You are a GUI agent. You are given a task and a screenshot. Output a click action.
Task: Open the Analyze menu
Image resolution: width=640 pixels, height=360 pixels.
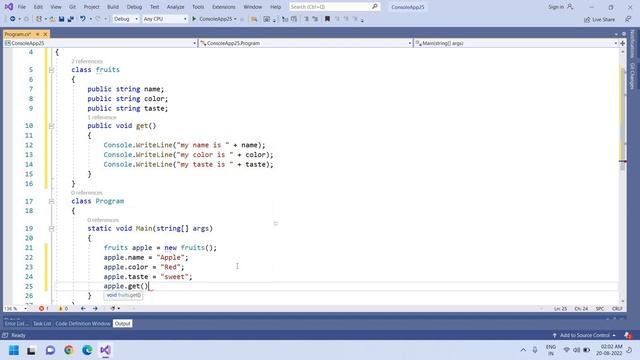pyautogui.click(x=175, y=7)
